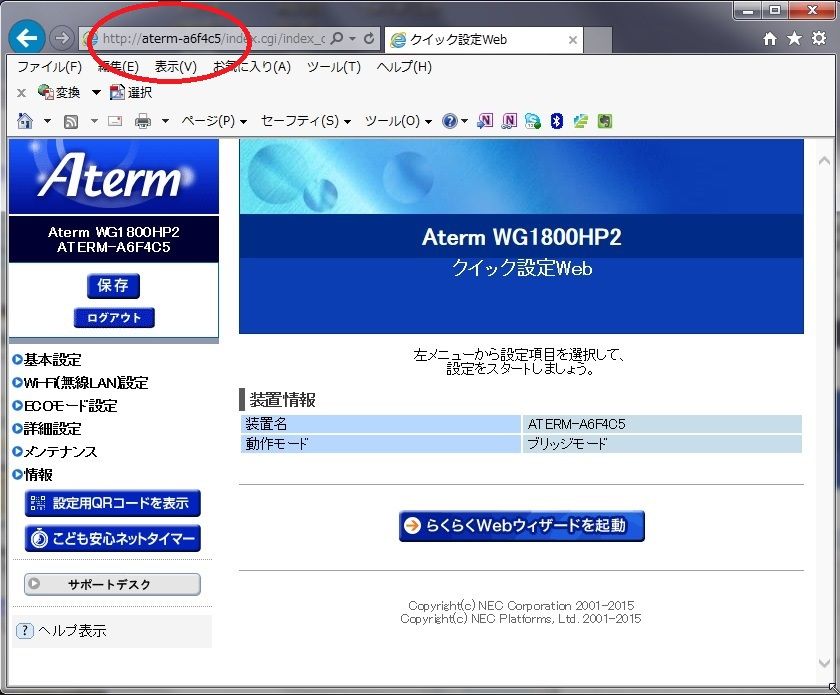This screenshot has width=840, height=695.
Task: Click the Aterm logo banner
Action: tap(114, 176)
